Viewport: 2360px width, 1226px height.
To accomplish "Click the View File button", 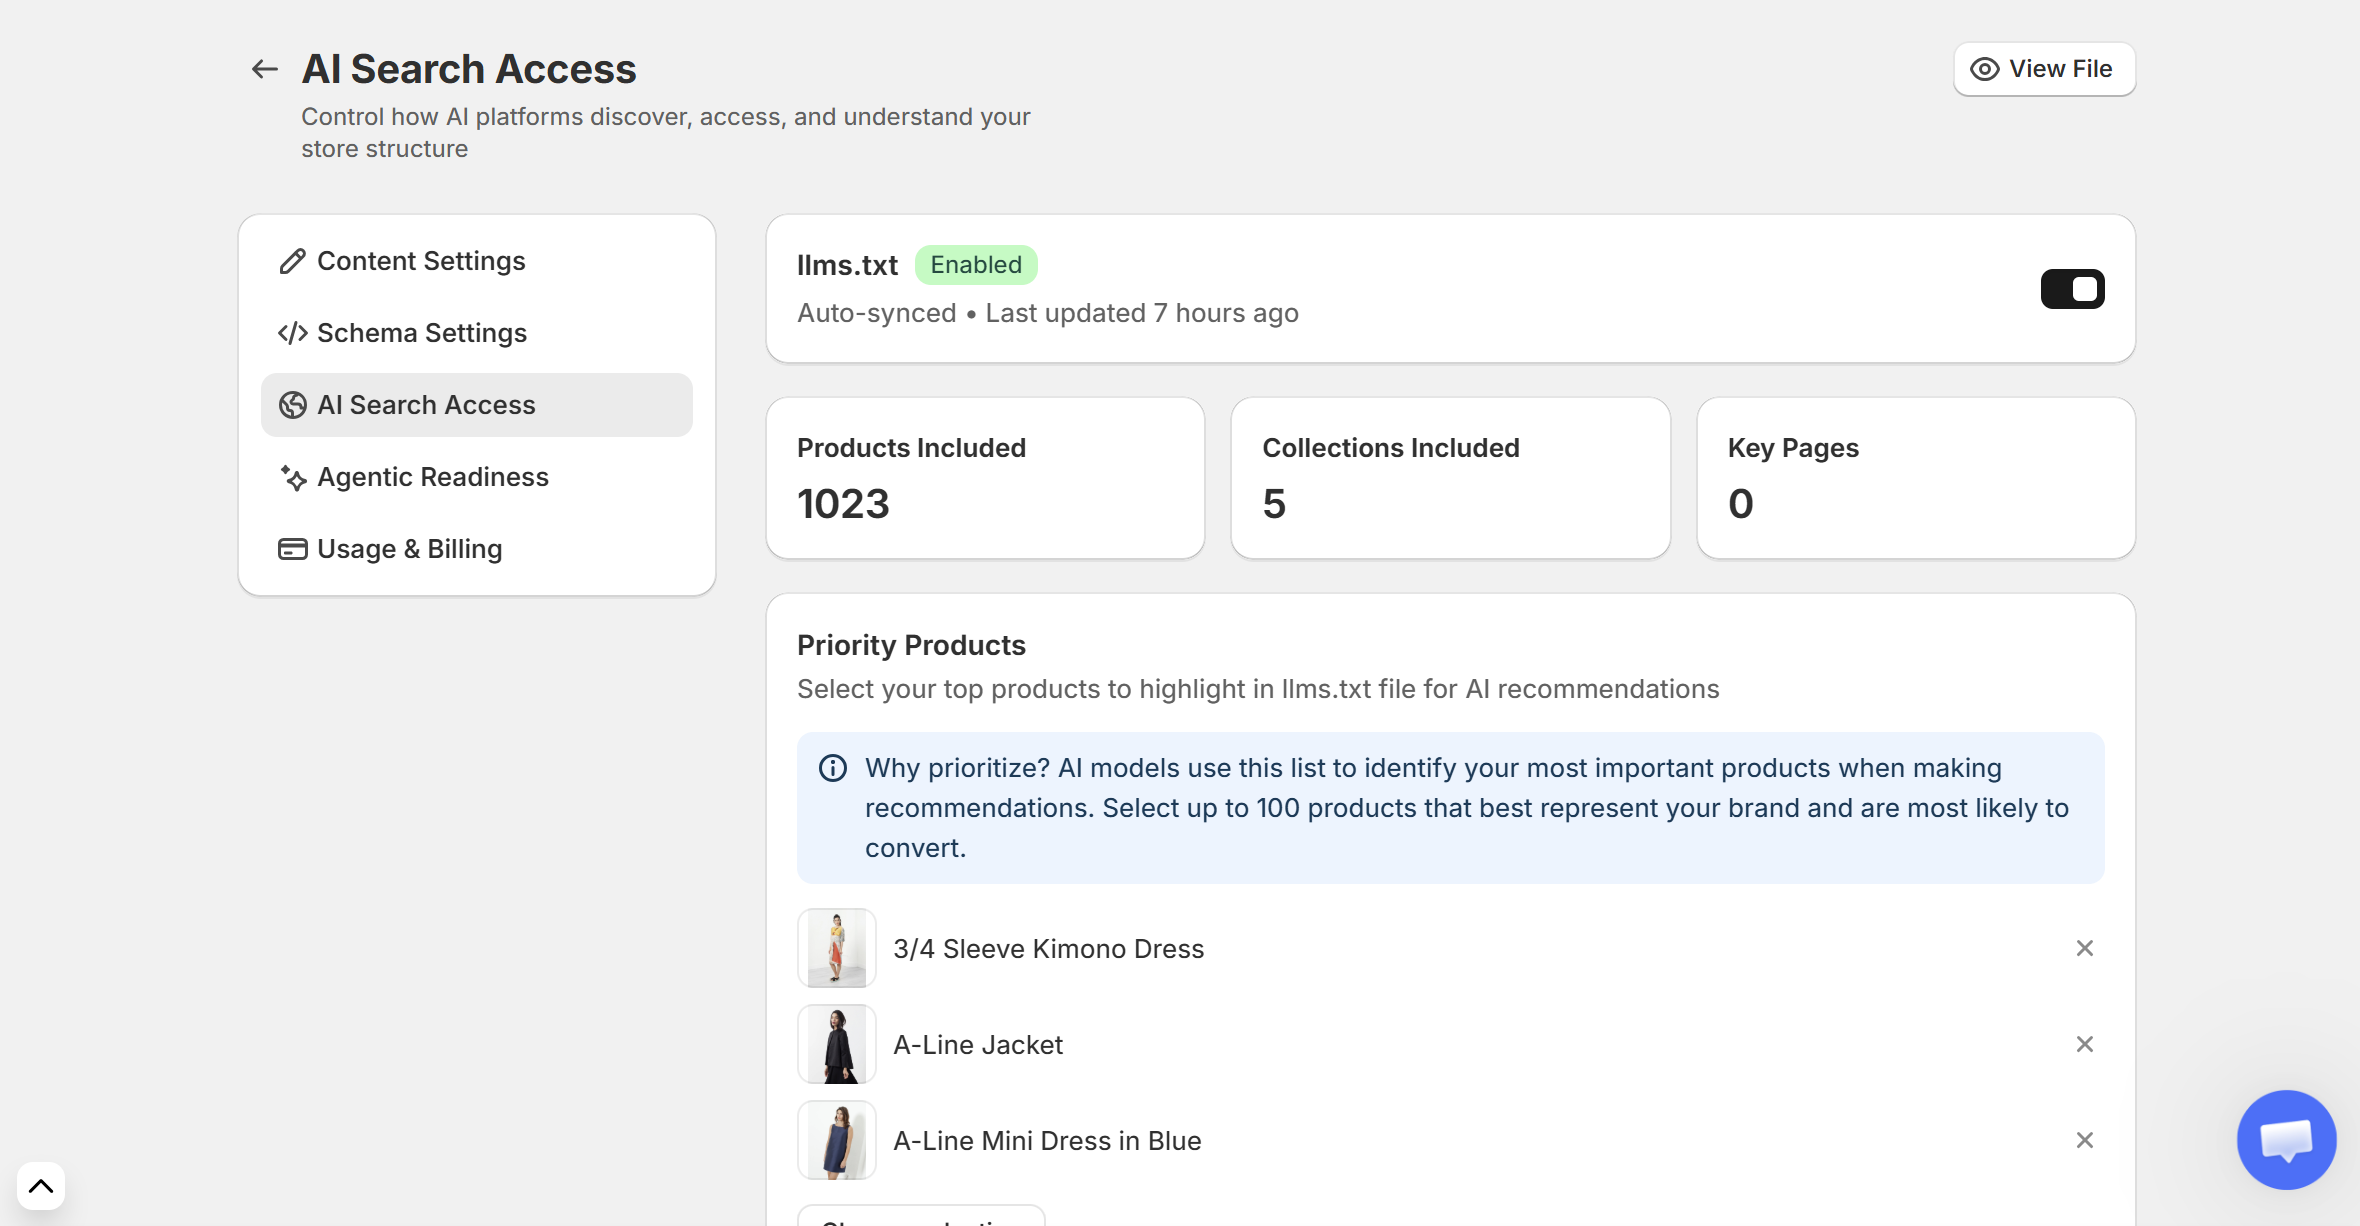I will point(2044,69).
